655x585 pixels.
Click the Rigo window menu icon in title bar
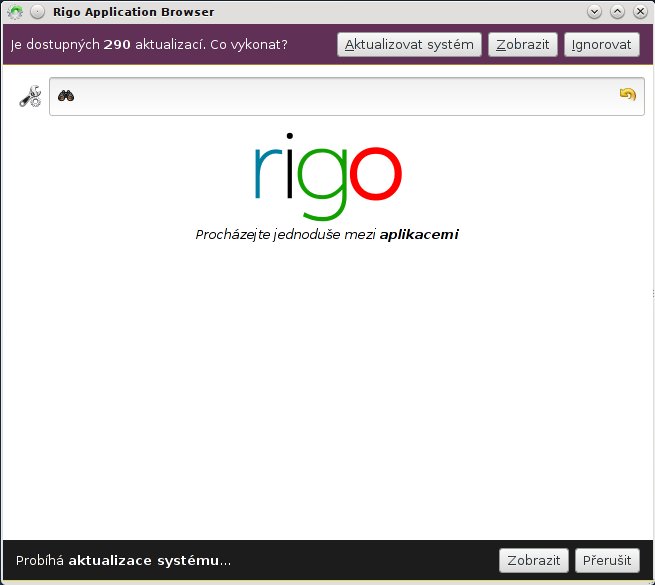point(15,12)
